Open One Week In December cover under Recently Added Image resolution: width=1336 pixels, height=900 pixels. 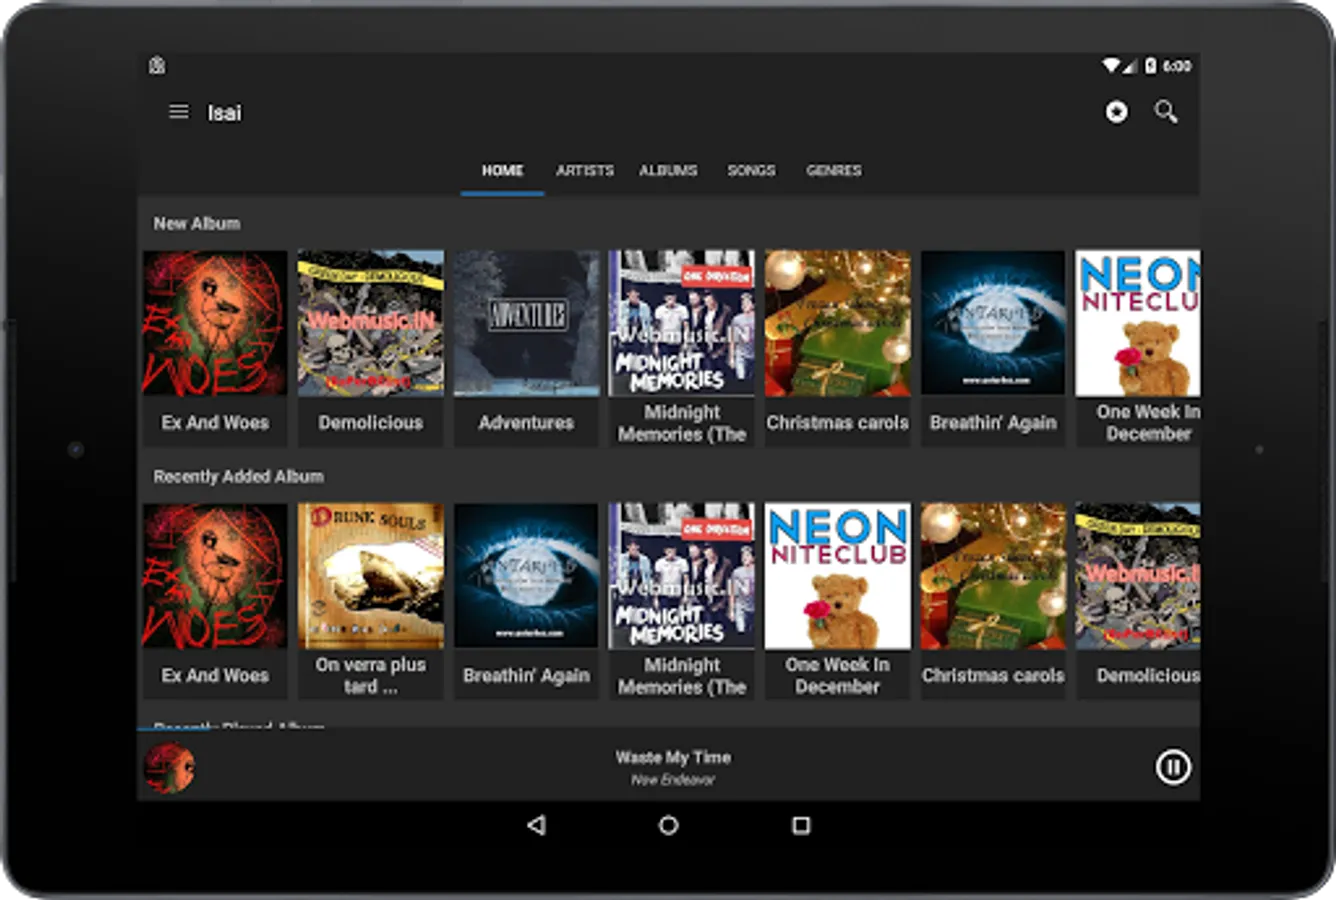pos(838,576)
